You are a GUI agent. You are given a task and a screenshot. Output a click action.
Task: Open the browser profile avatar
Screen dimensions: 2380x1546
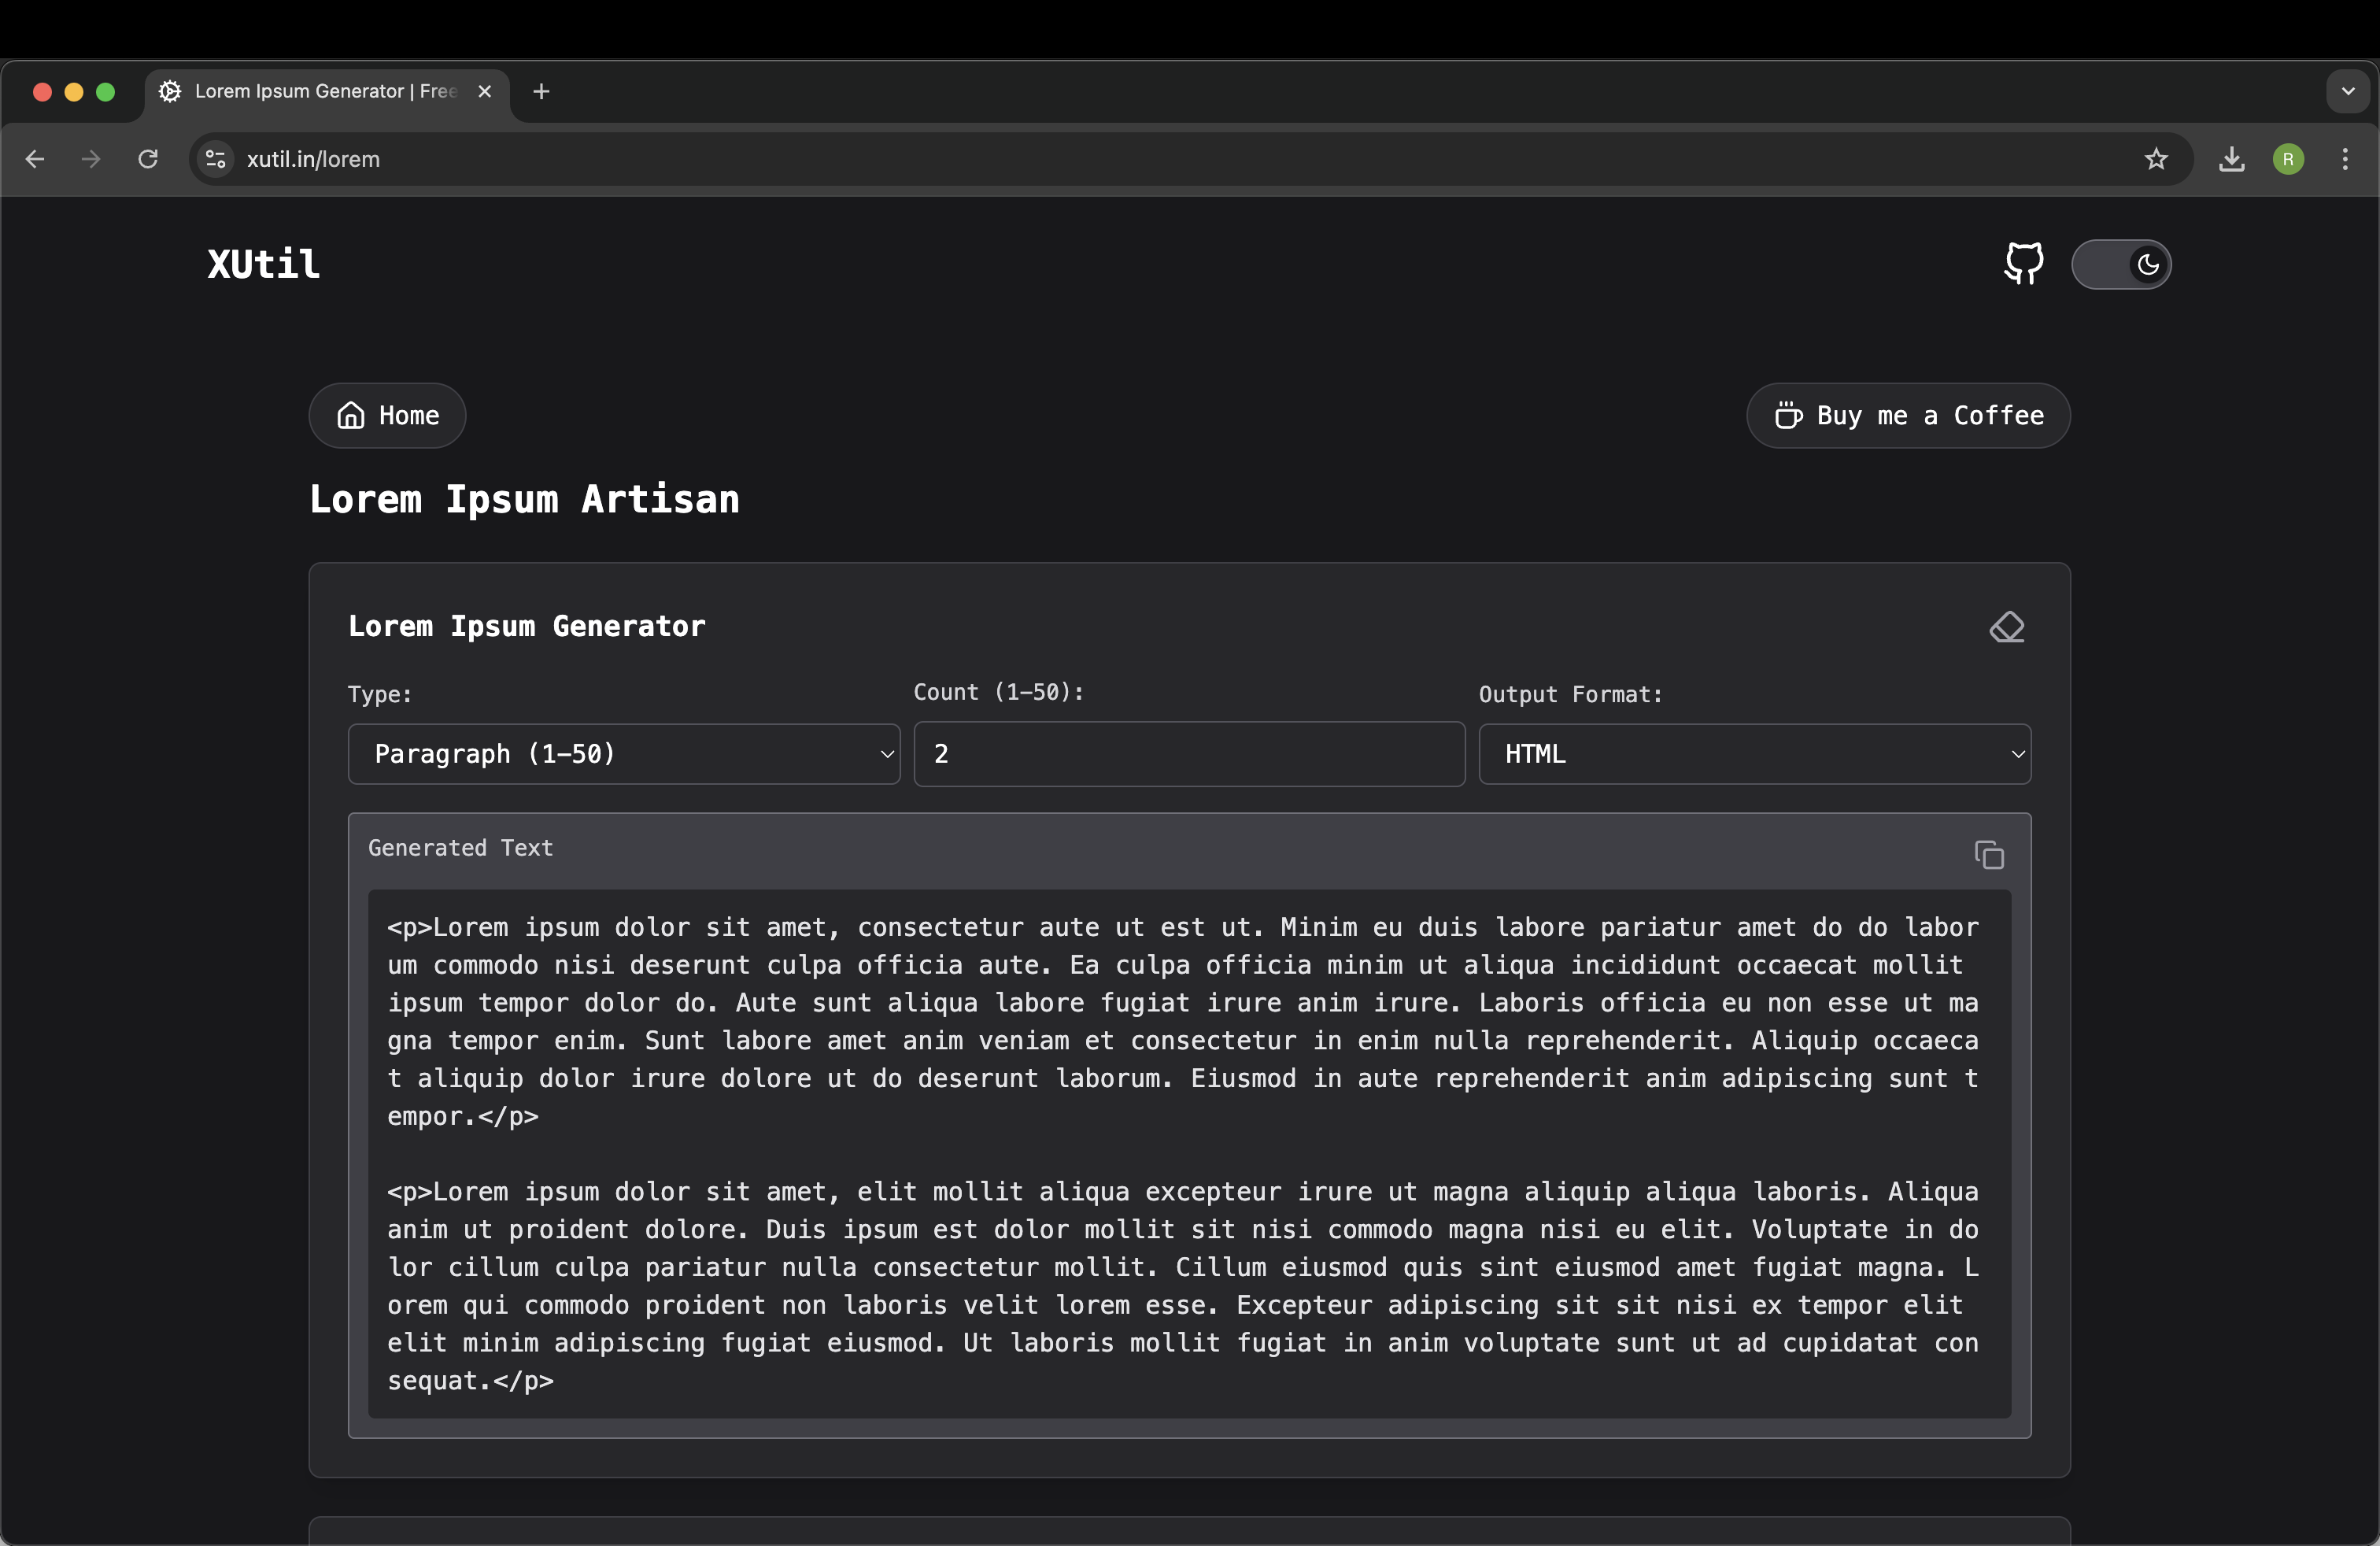coord(2288,159)
